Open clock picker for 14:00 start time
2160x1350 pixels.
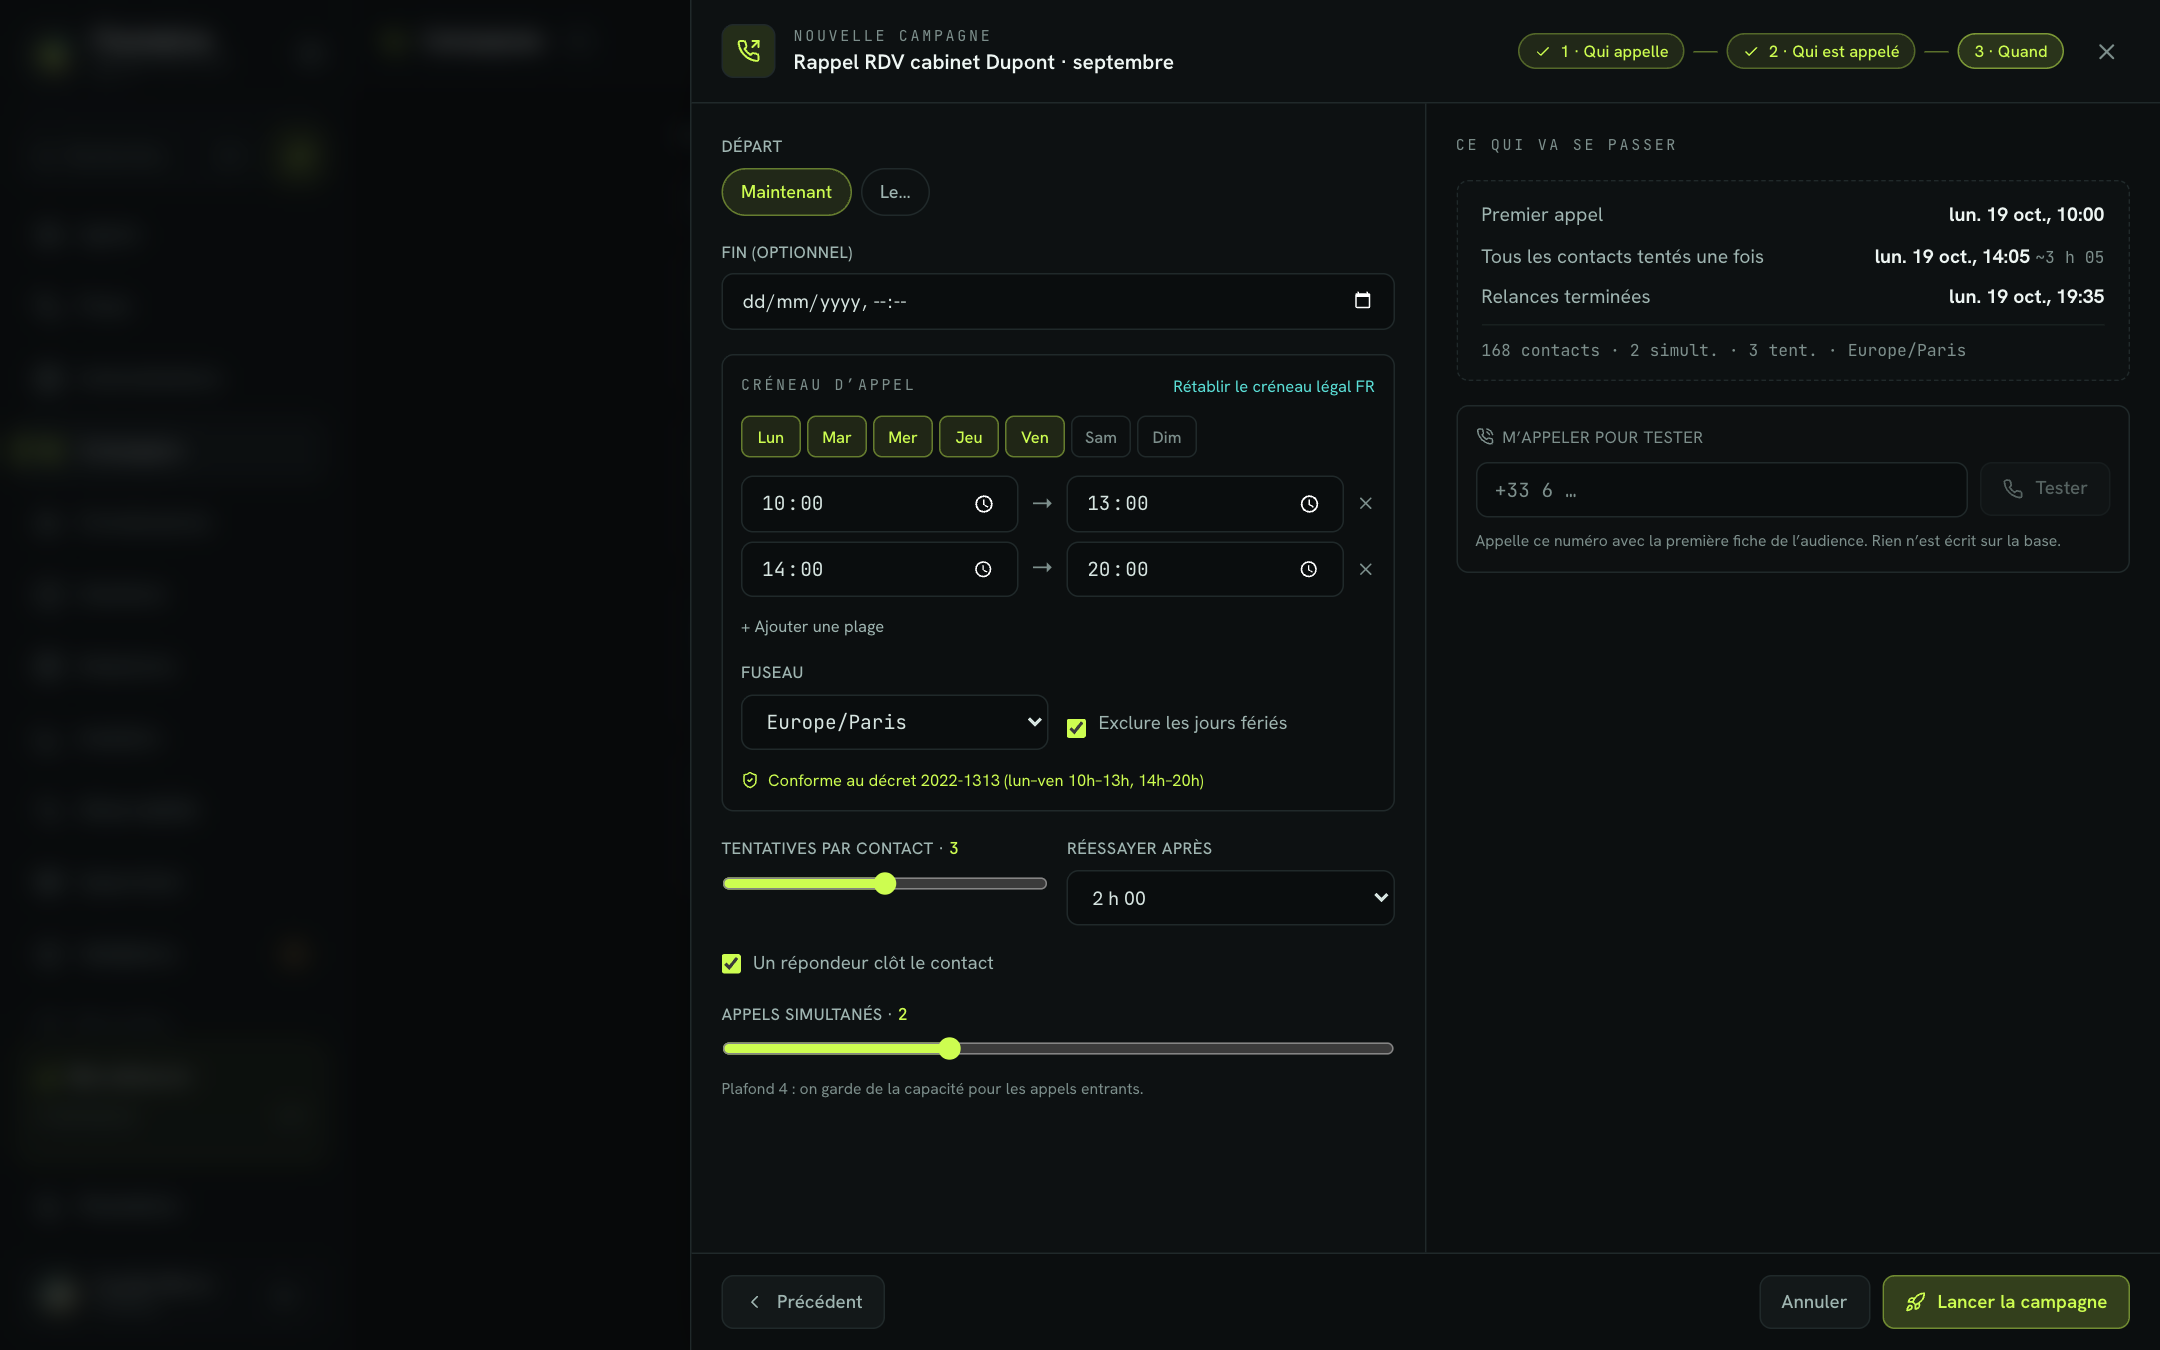(983, 570)
